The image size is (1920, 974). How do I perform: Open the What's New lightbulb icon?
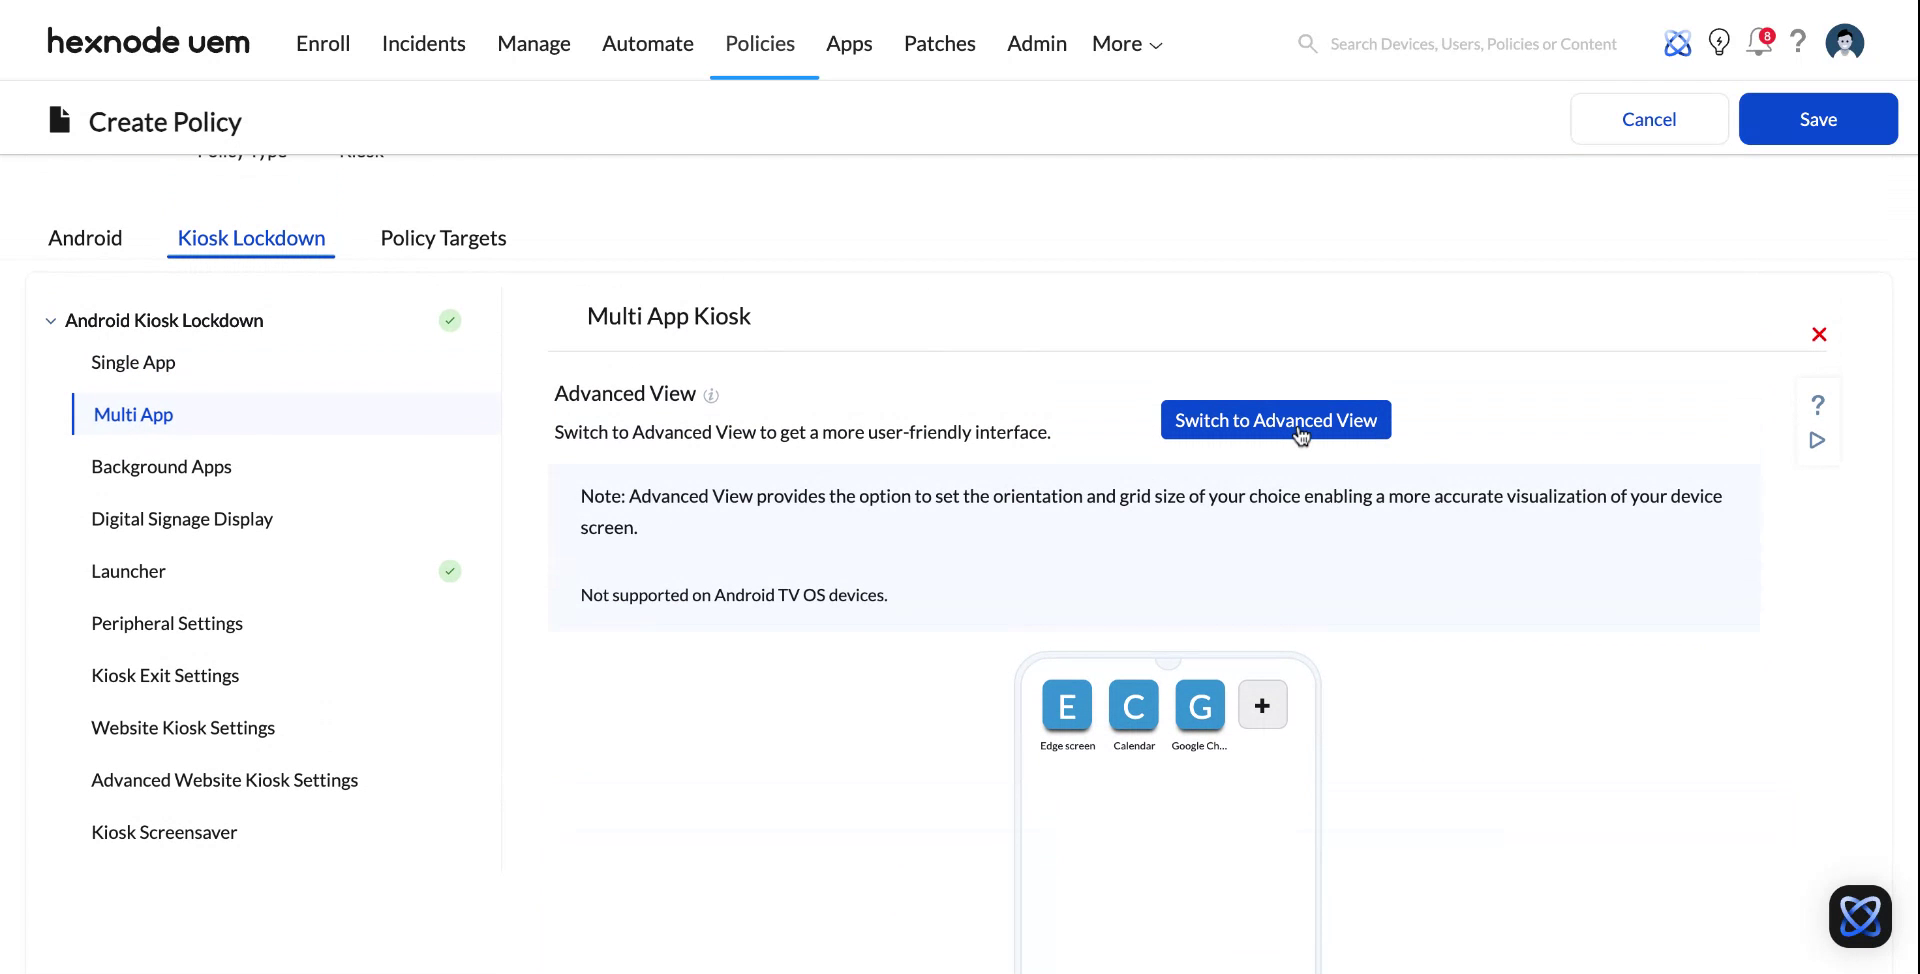1719,43
